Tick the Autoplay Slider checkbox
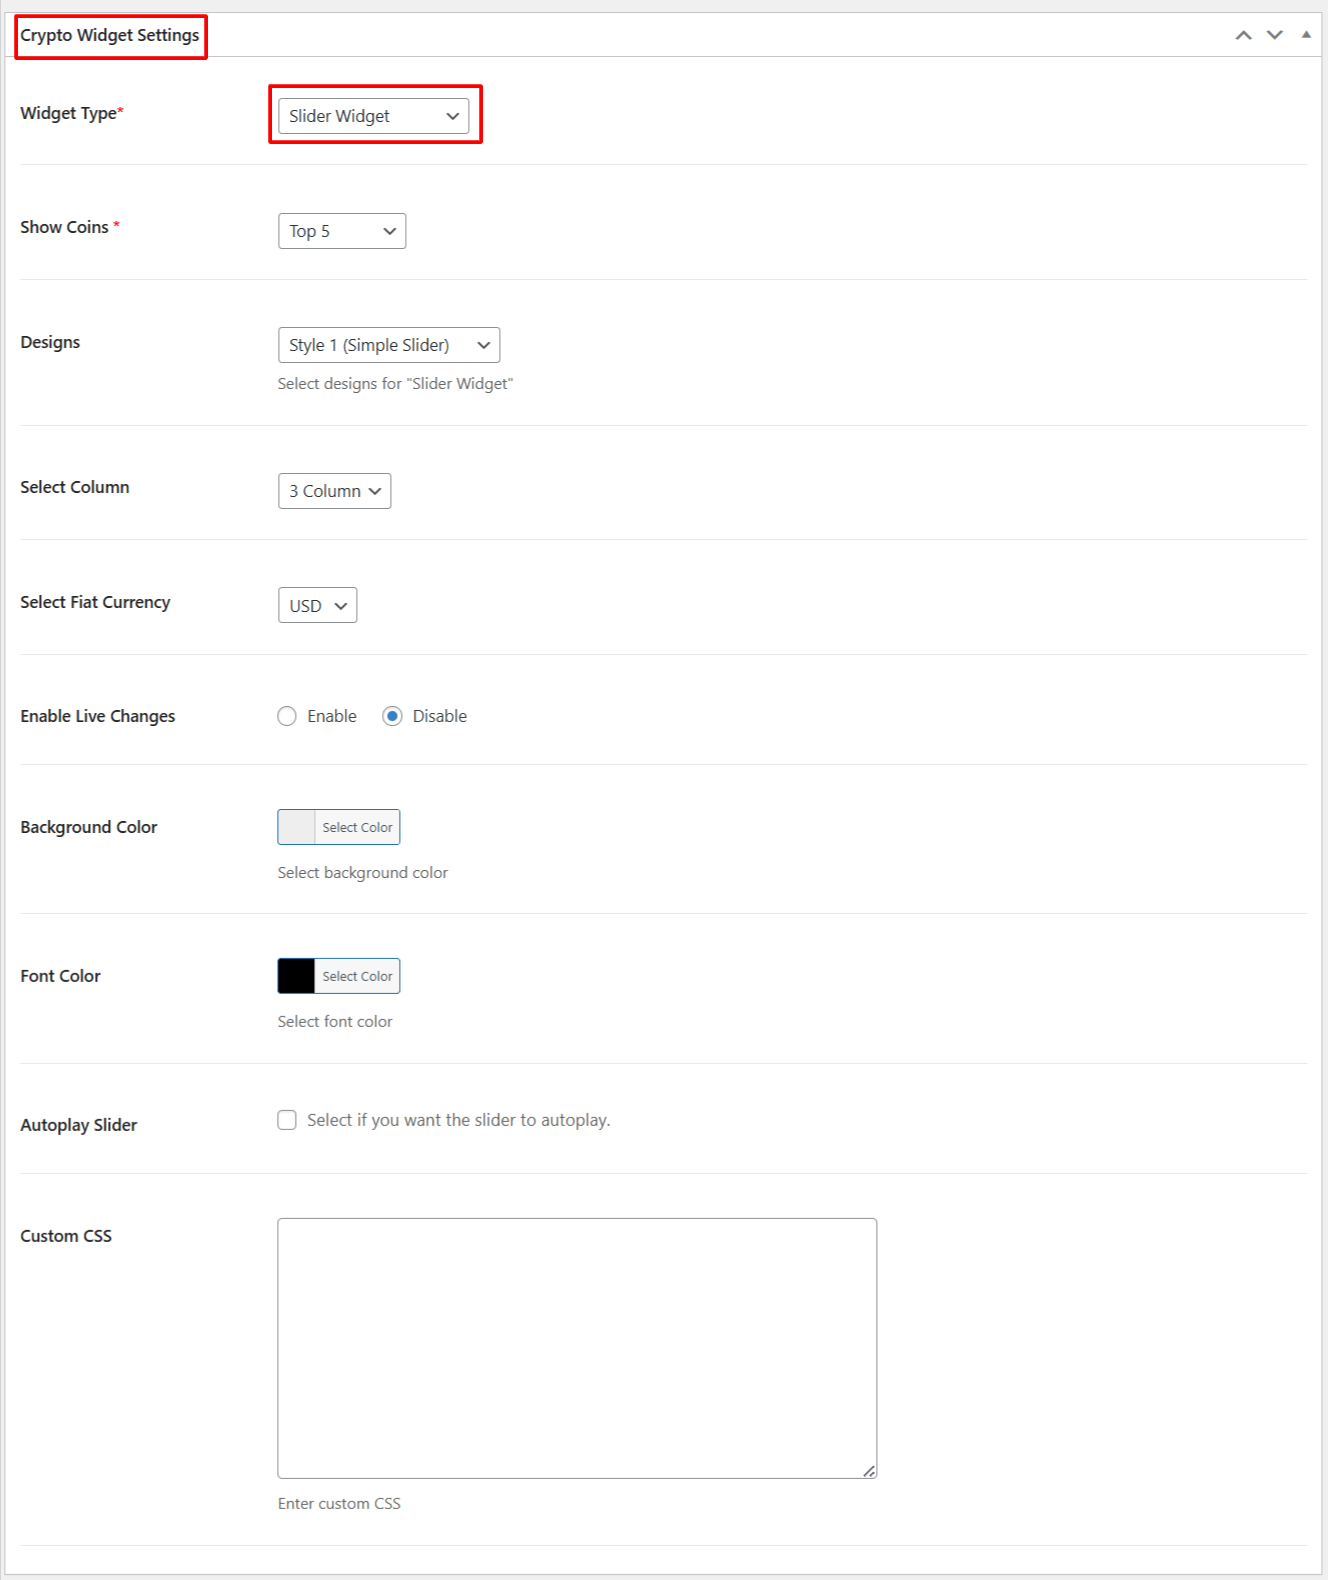The image size is (1328, 1580). pos(287,1120)
